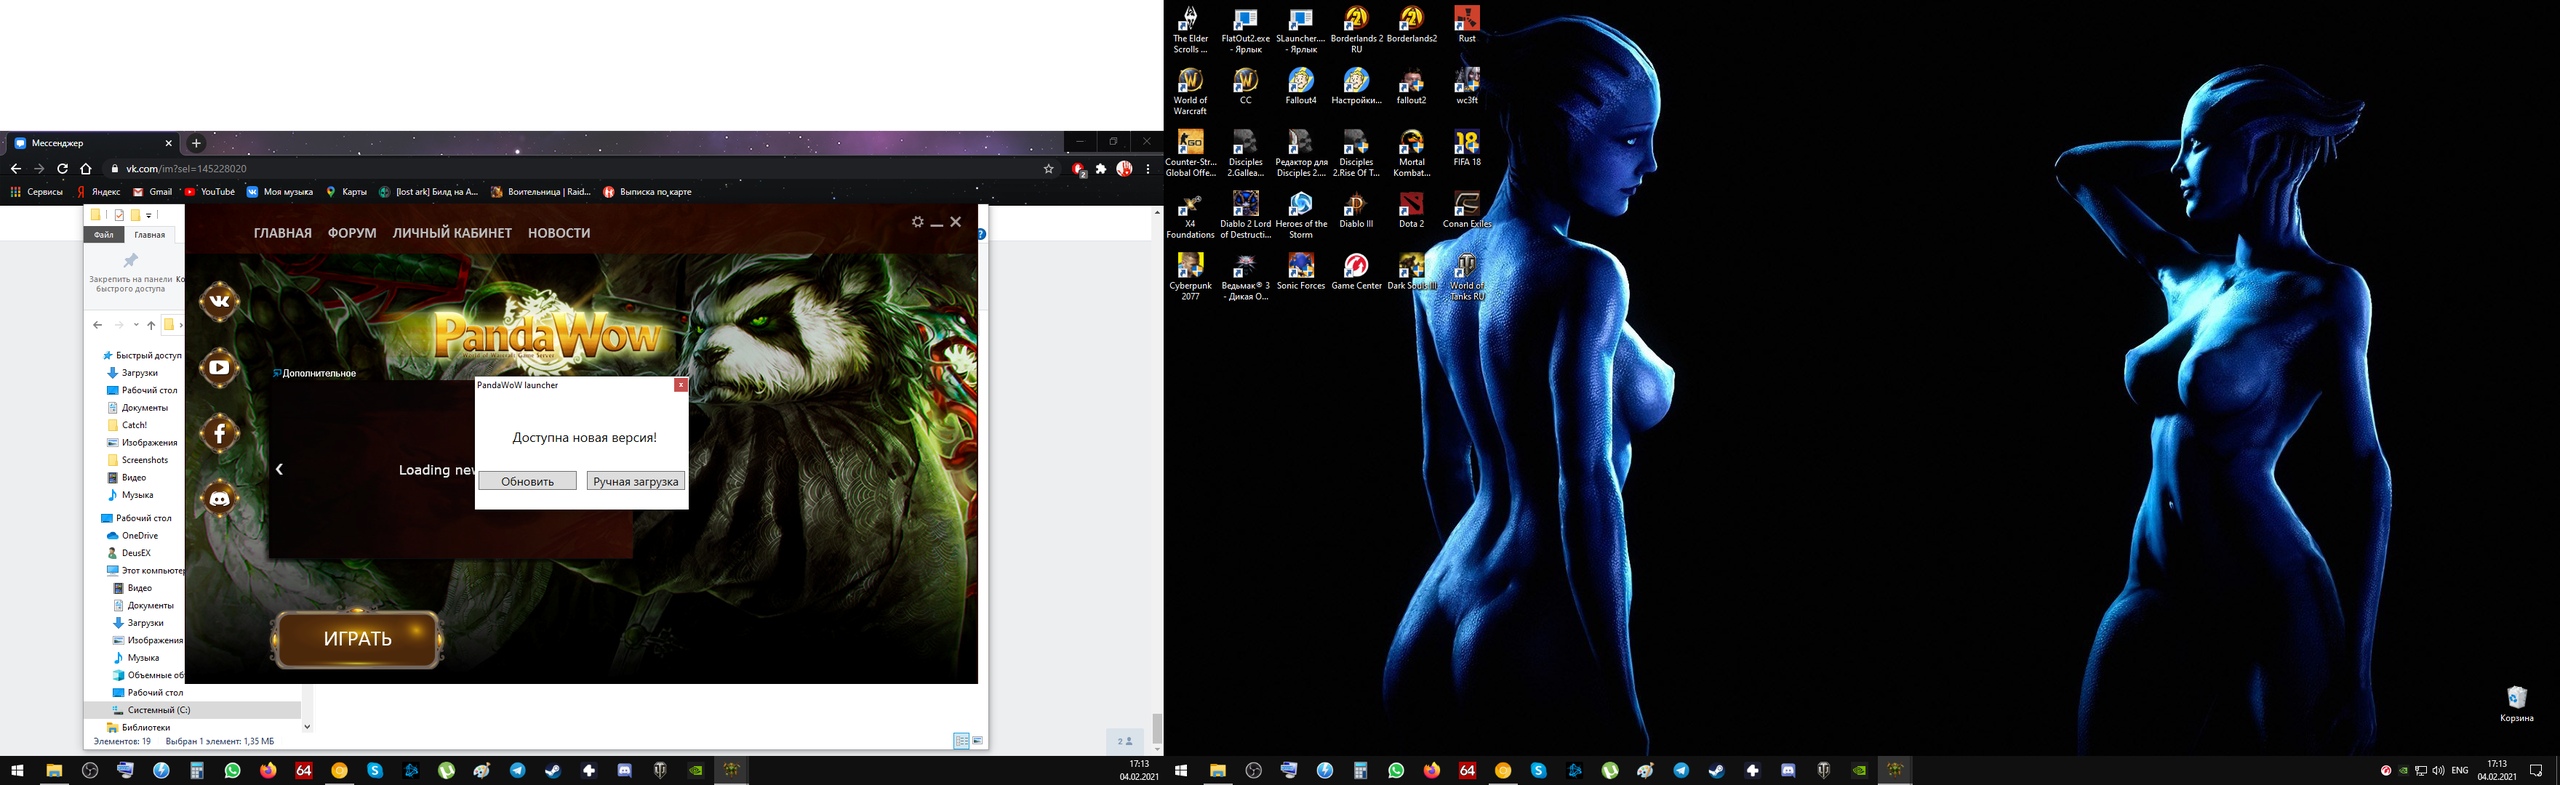Open the Моя музыка bookmark
The width and height of the screenshot is (2560, 785).
pyautogui.click(x=280, y=192)
